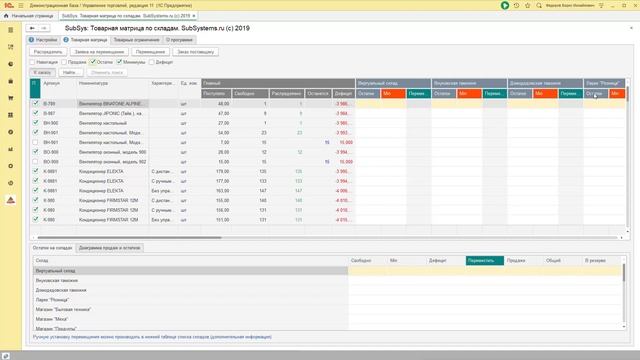Close the form with the x at top right
The image size is (640, 360).
point(631,28)
